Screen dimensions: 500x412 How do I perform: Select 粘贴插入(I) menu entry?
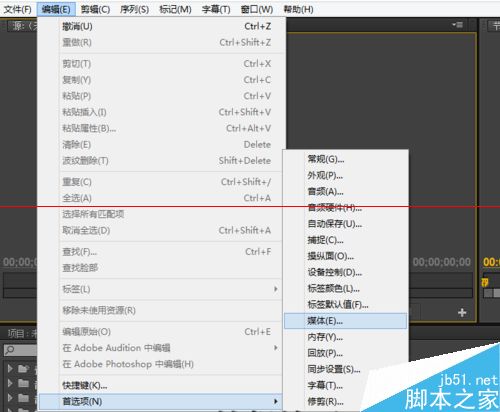pos(162,112)
